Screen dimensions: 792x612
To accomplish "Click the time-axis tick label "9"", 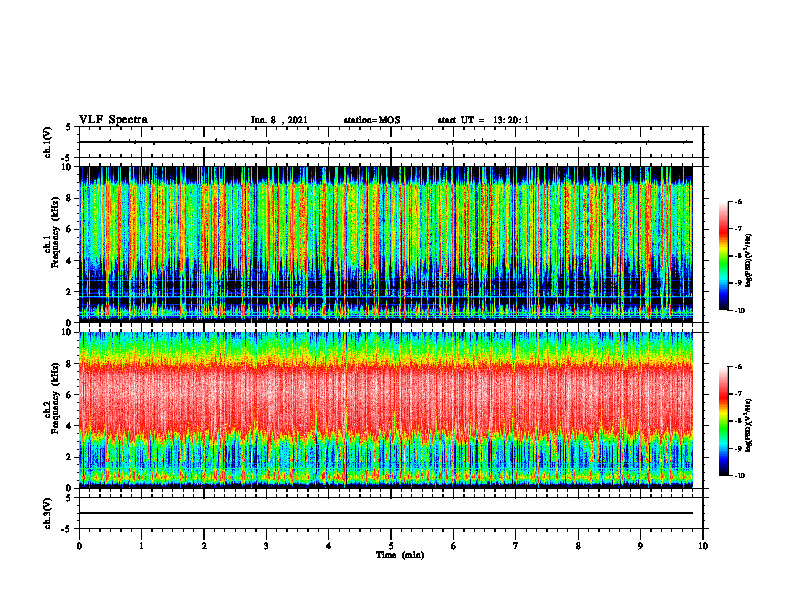I will pos(640,546).
